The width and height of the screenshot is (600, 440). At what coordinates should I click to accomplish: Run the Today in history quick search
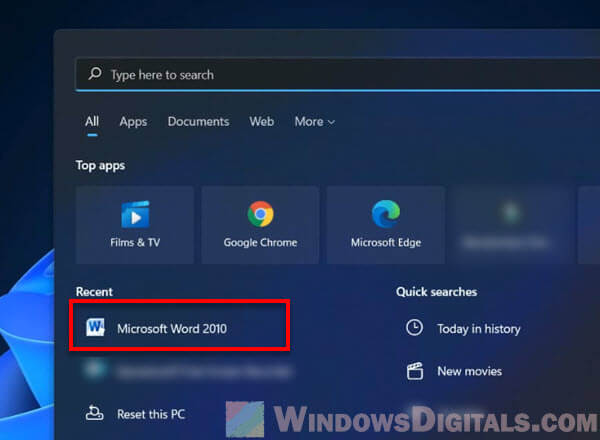pyautogui.click(x=463, y=328)
